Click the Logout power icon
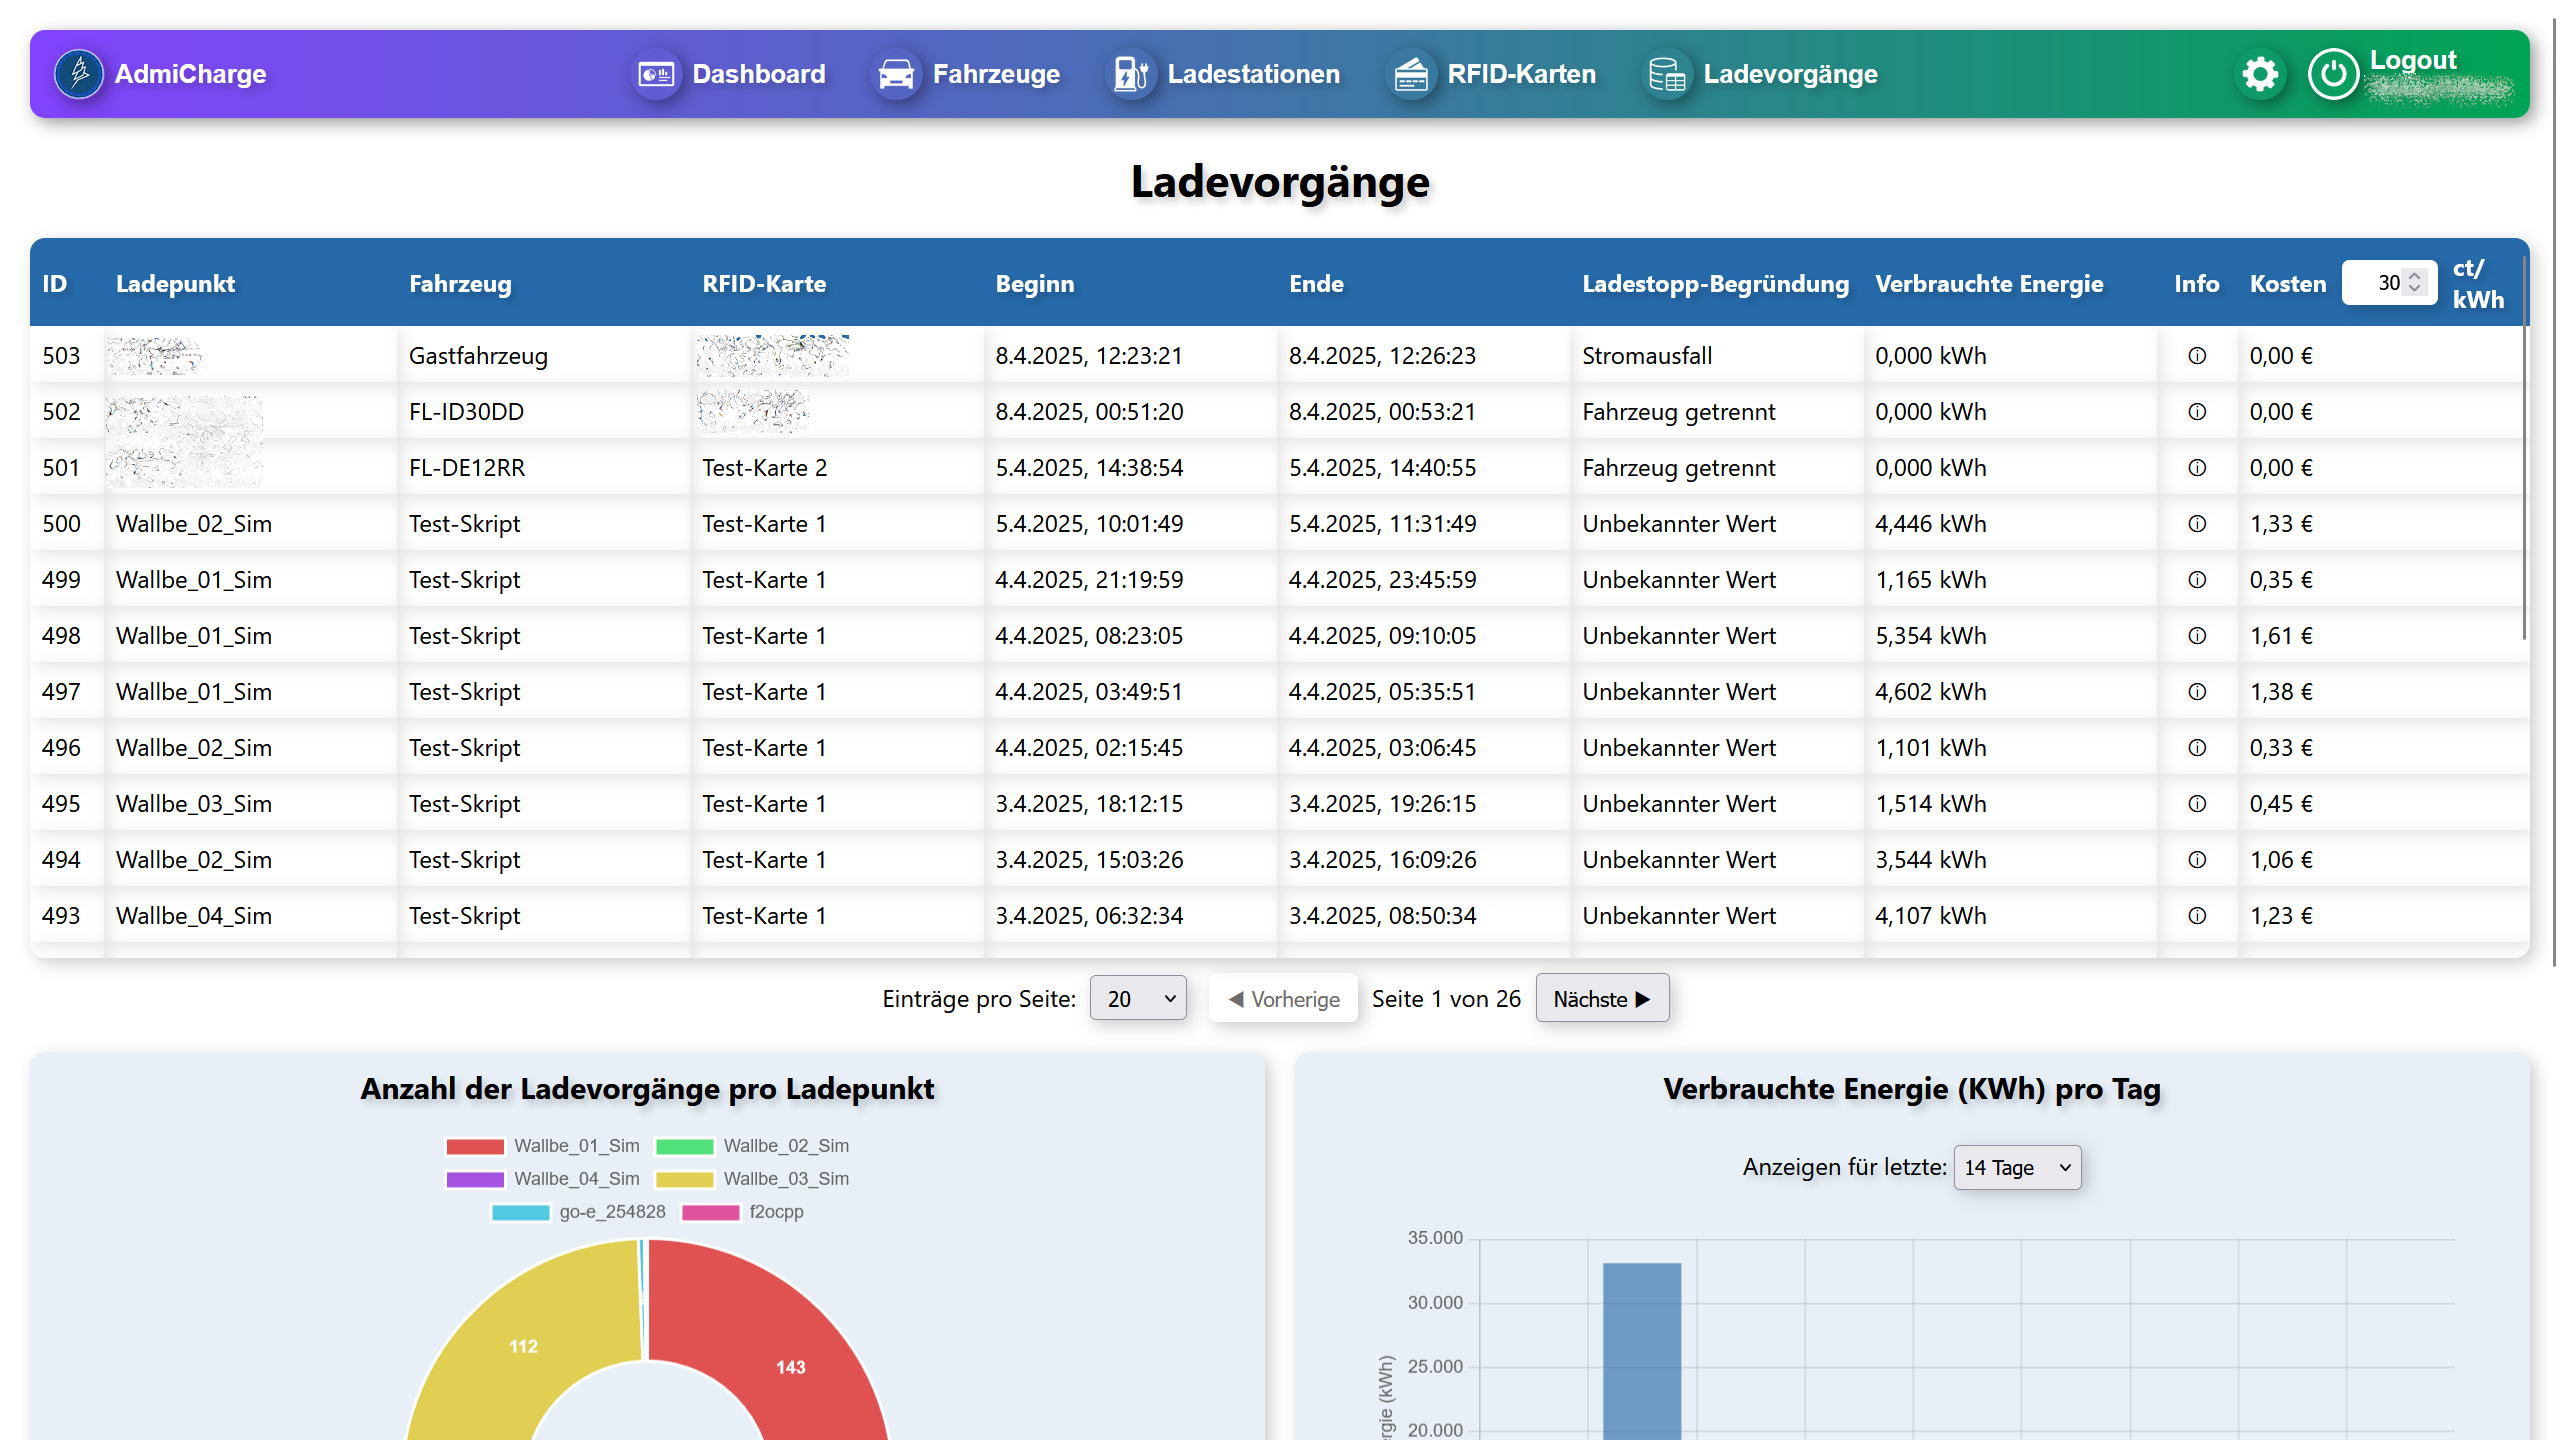2560x1440 pixels. point(2333,74)
